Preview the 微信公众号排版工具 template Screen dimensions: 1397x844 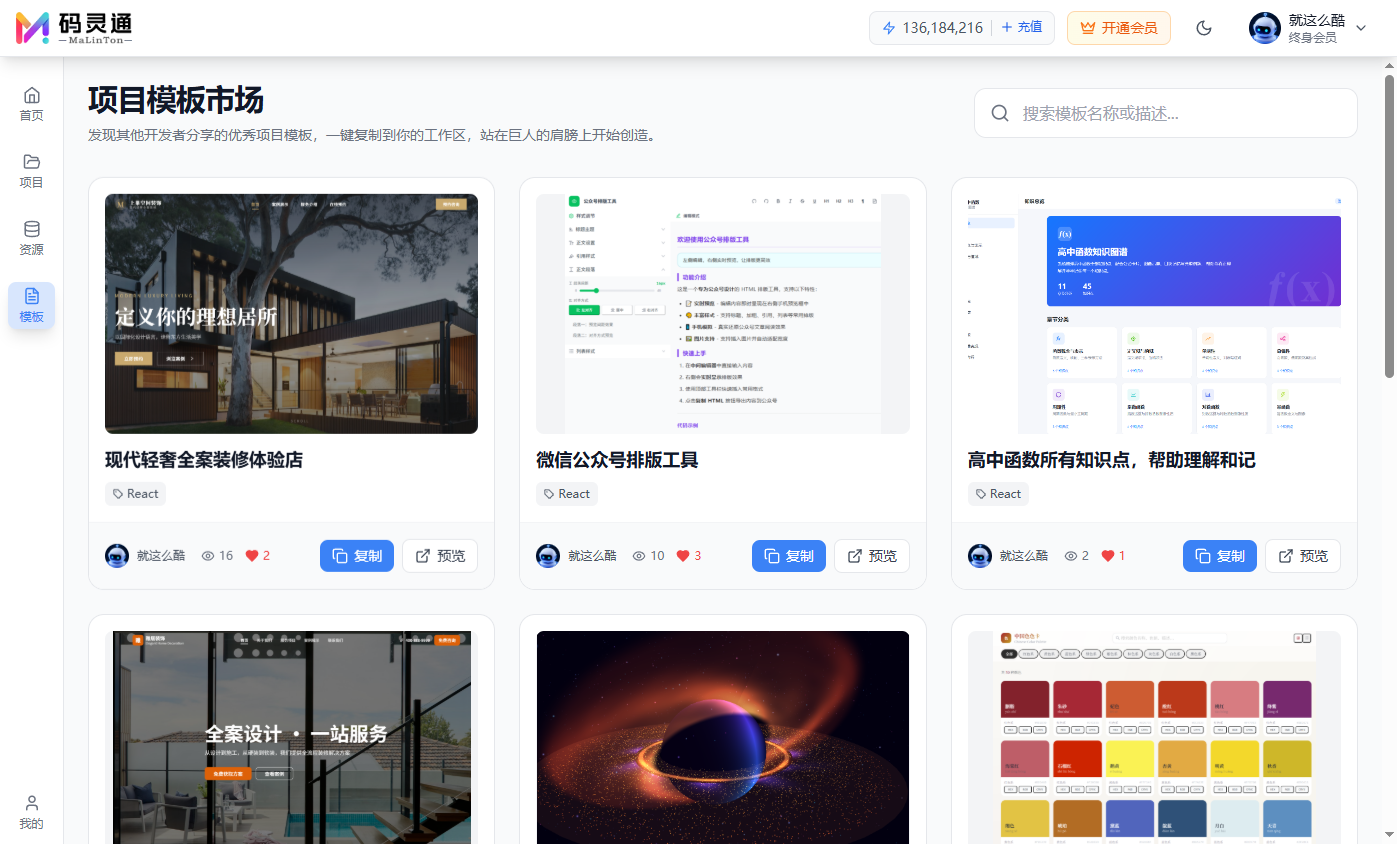click(872, 556)
